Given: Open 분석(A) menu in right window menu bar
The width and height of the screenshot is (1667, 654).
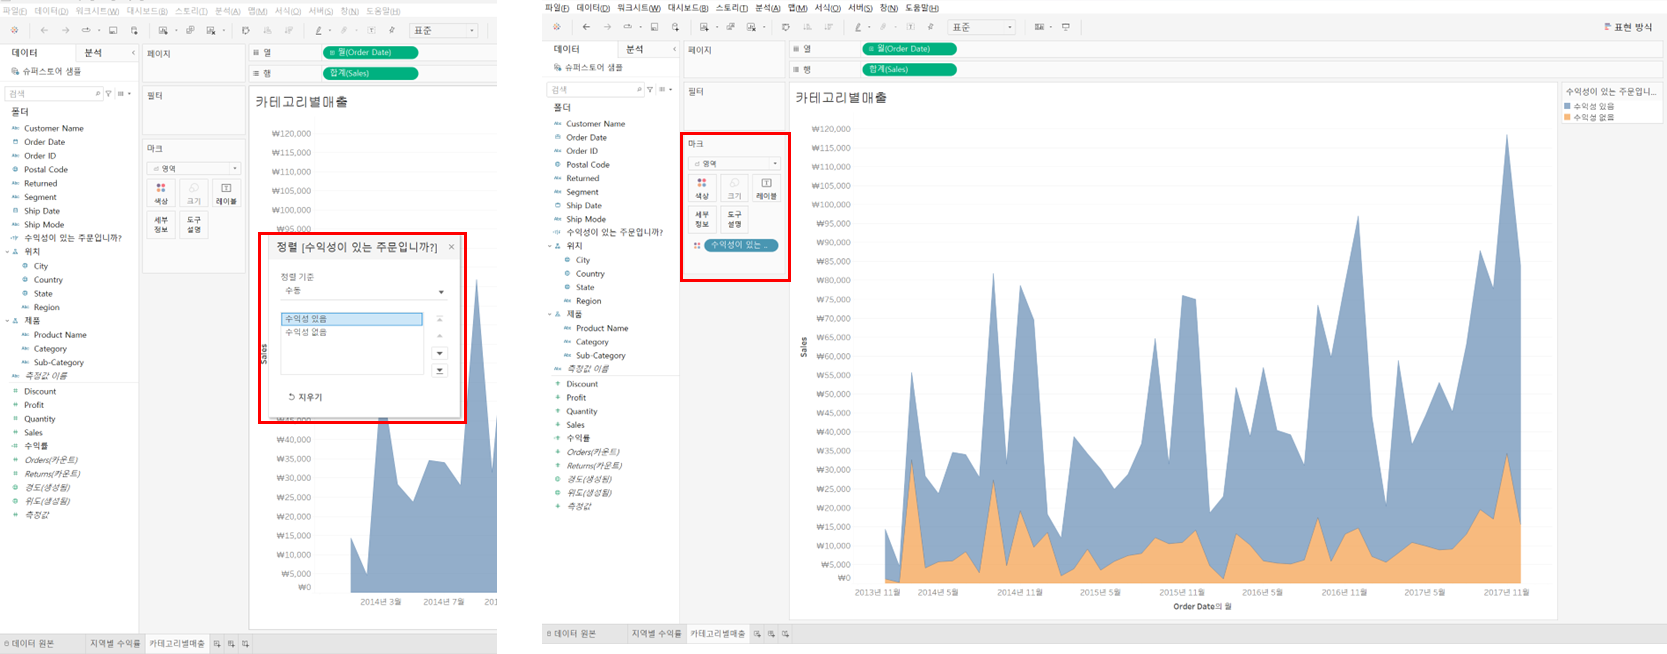Looking at the screenshot, I should [x=767, y=8].
